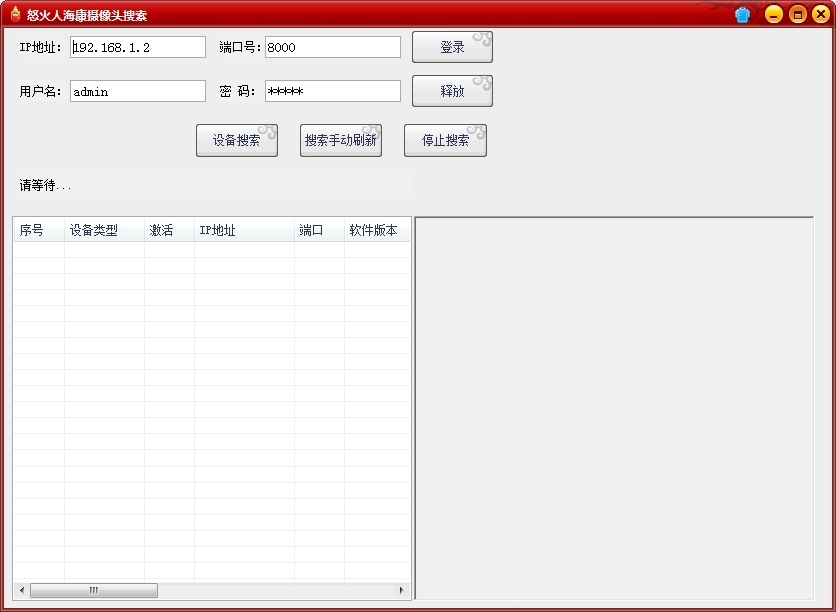Focus the 密码 password field
This screenshot has width=836, height=612.
[333, 91]
